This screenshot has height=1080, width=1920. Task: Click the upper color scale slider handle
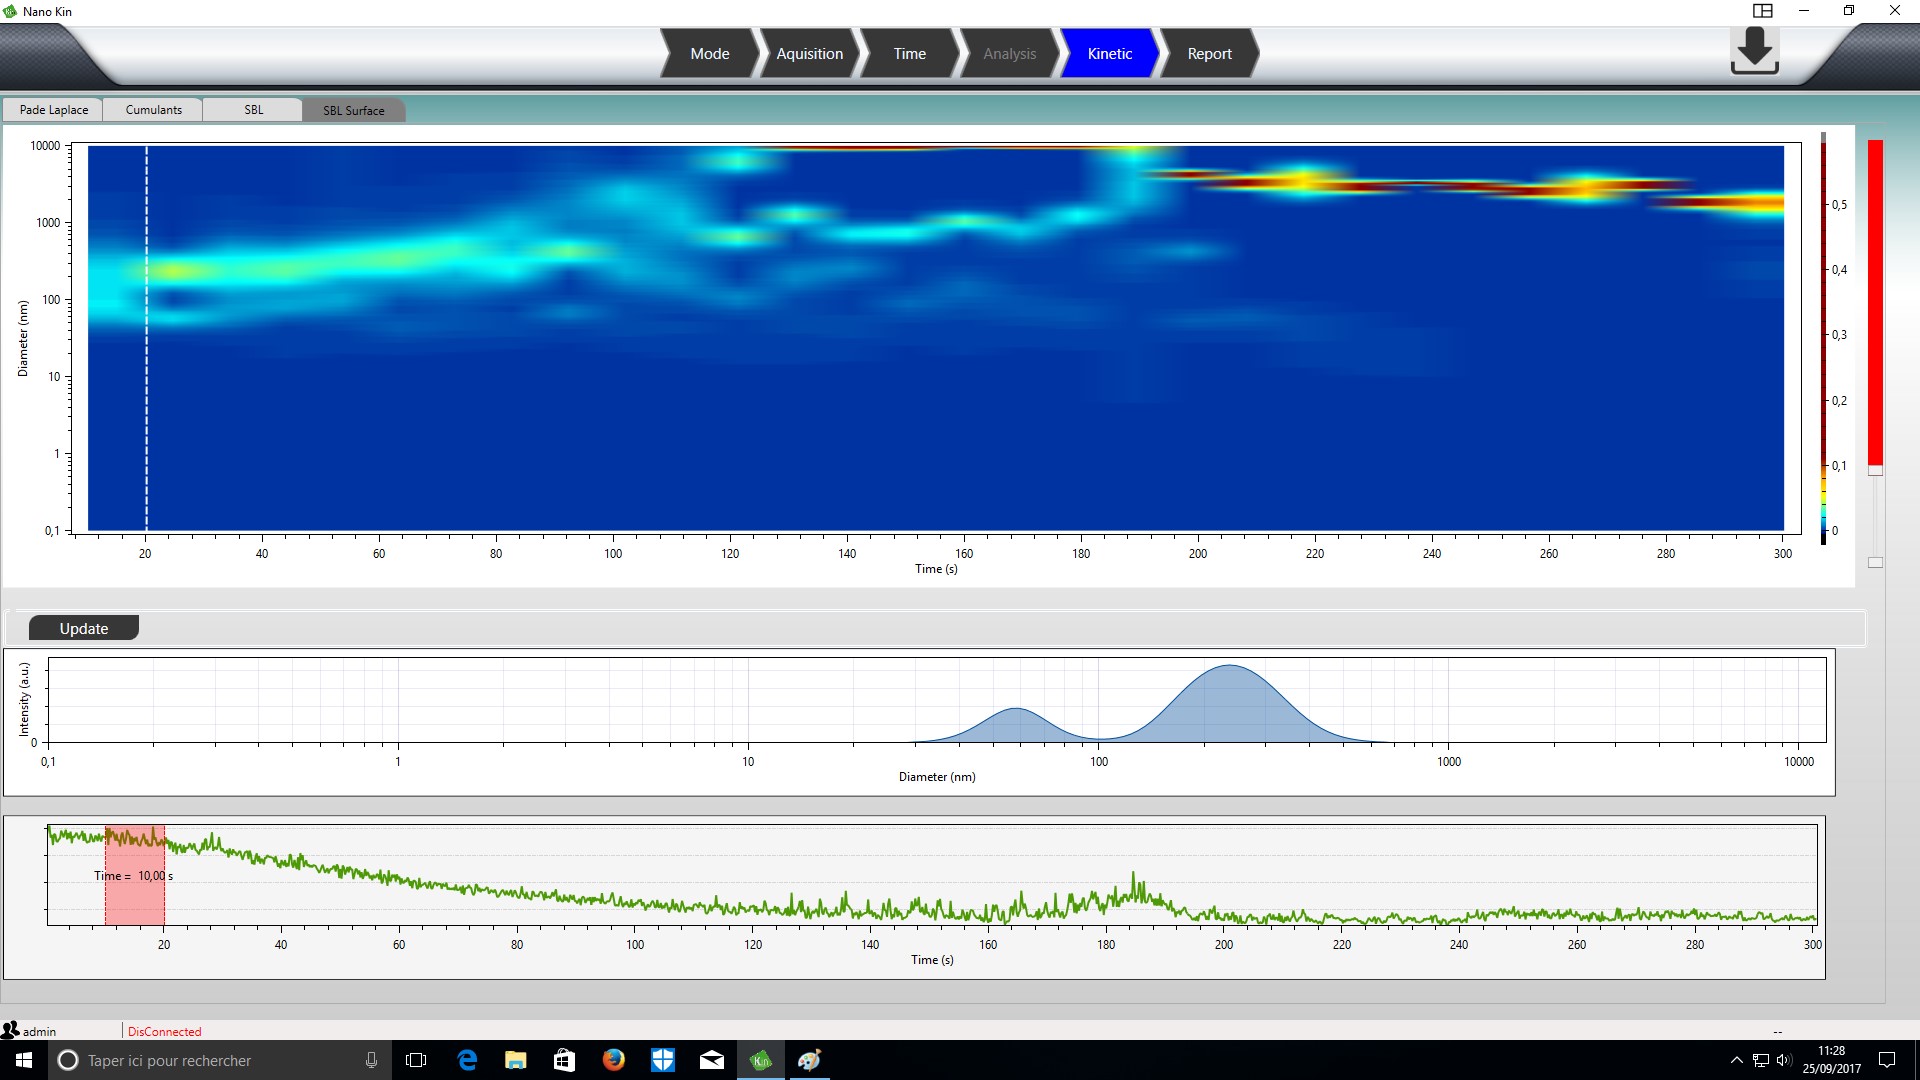click(x=1875, y=470)
